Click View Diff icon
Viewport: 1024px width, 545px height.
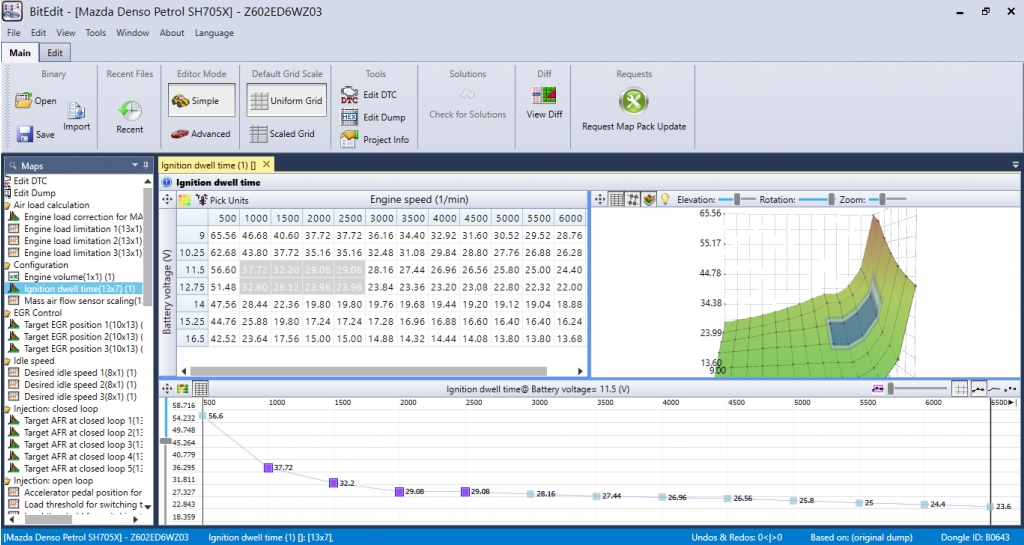coord(544,95)
